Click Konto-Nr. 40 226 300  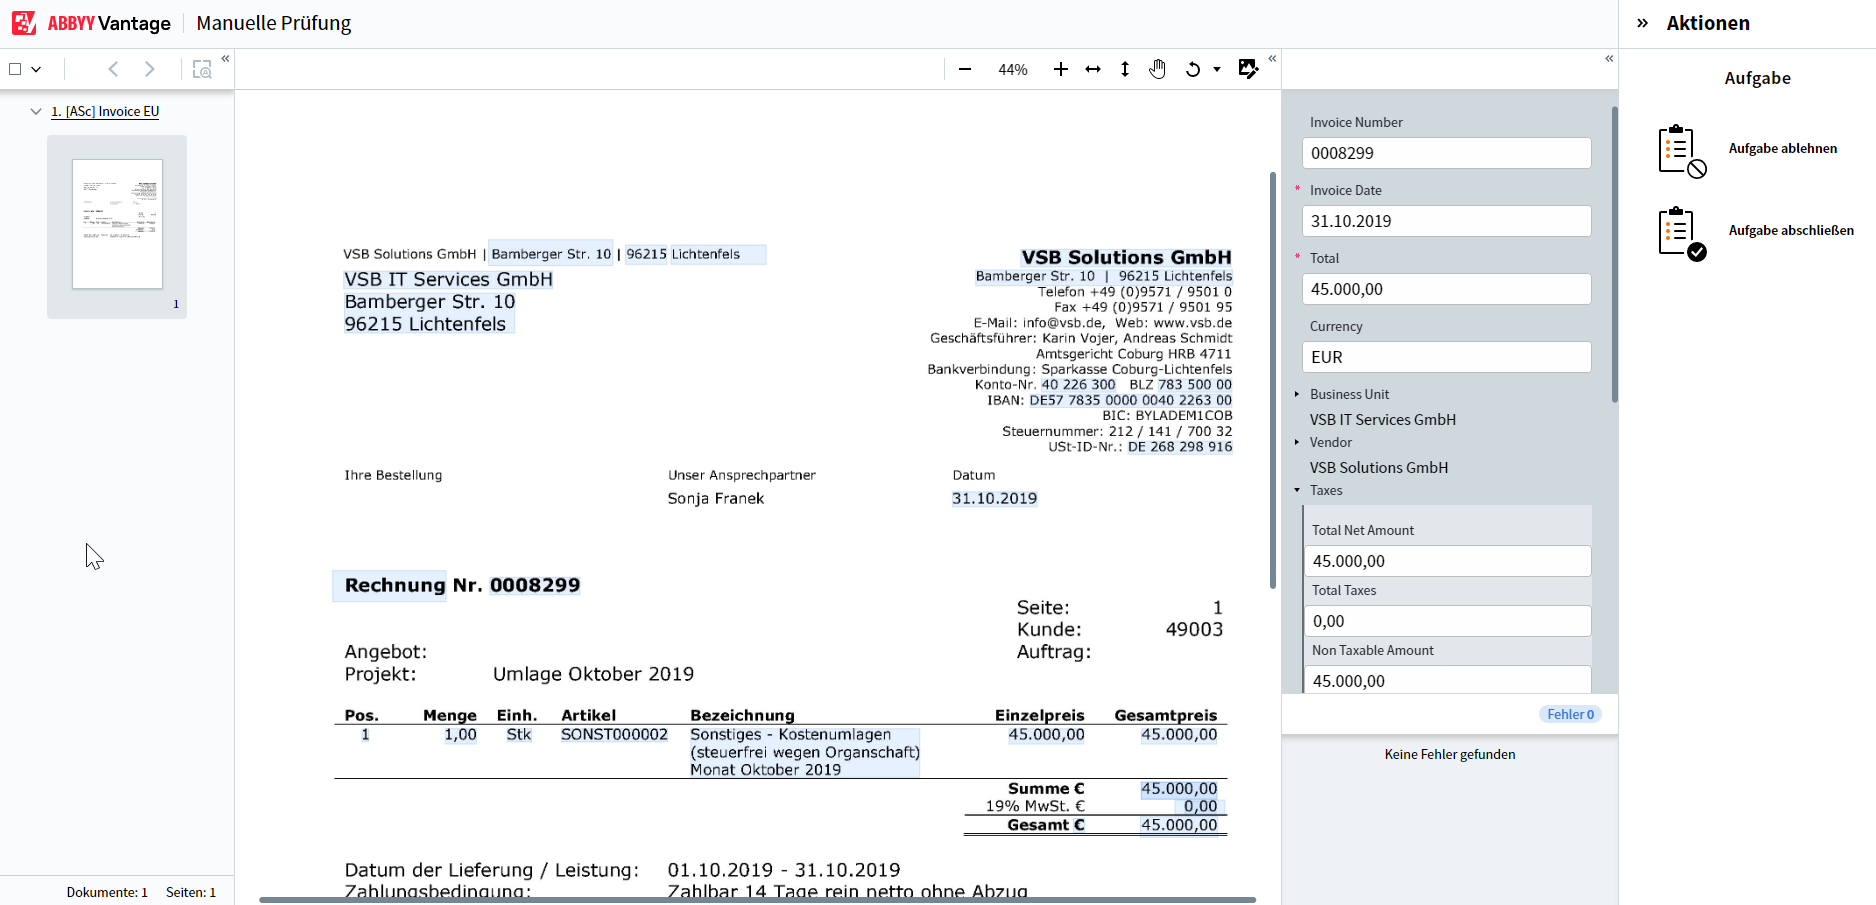click(1078, 385)
